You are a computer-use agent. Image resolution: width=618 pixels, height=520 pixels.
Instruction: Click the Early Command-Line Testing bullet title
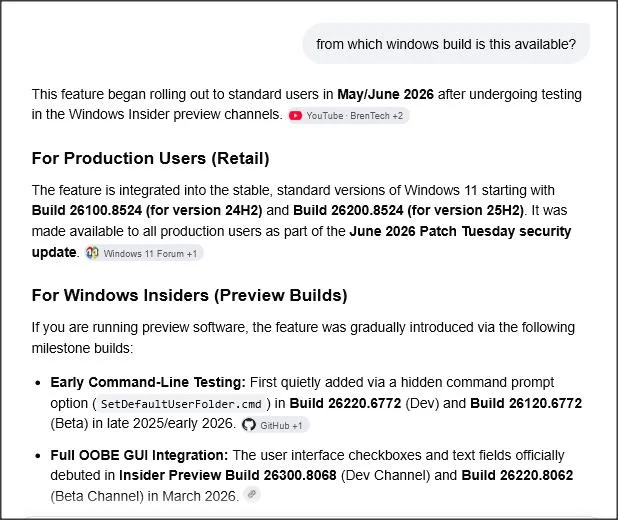coord(148,382)
